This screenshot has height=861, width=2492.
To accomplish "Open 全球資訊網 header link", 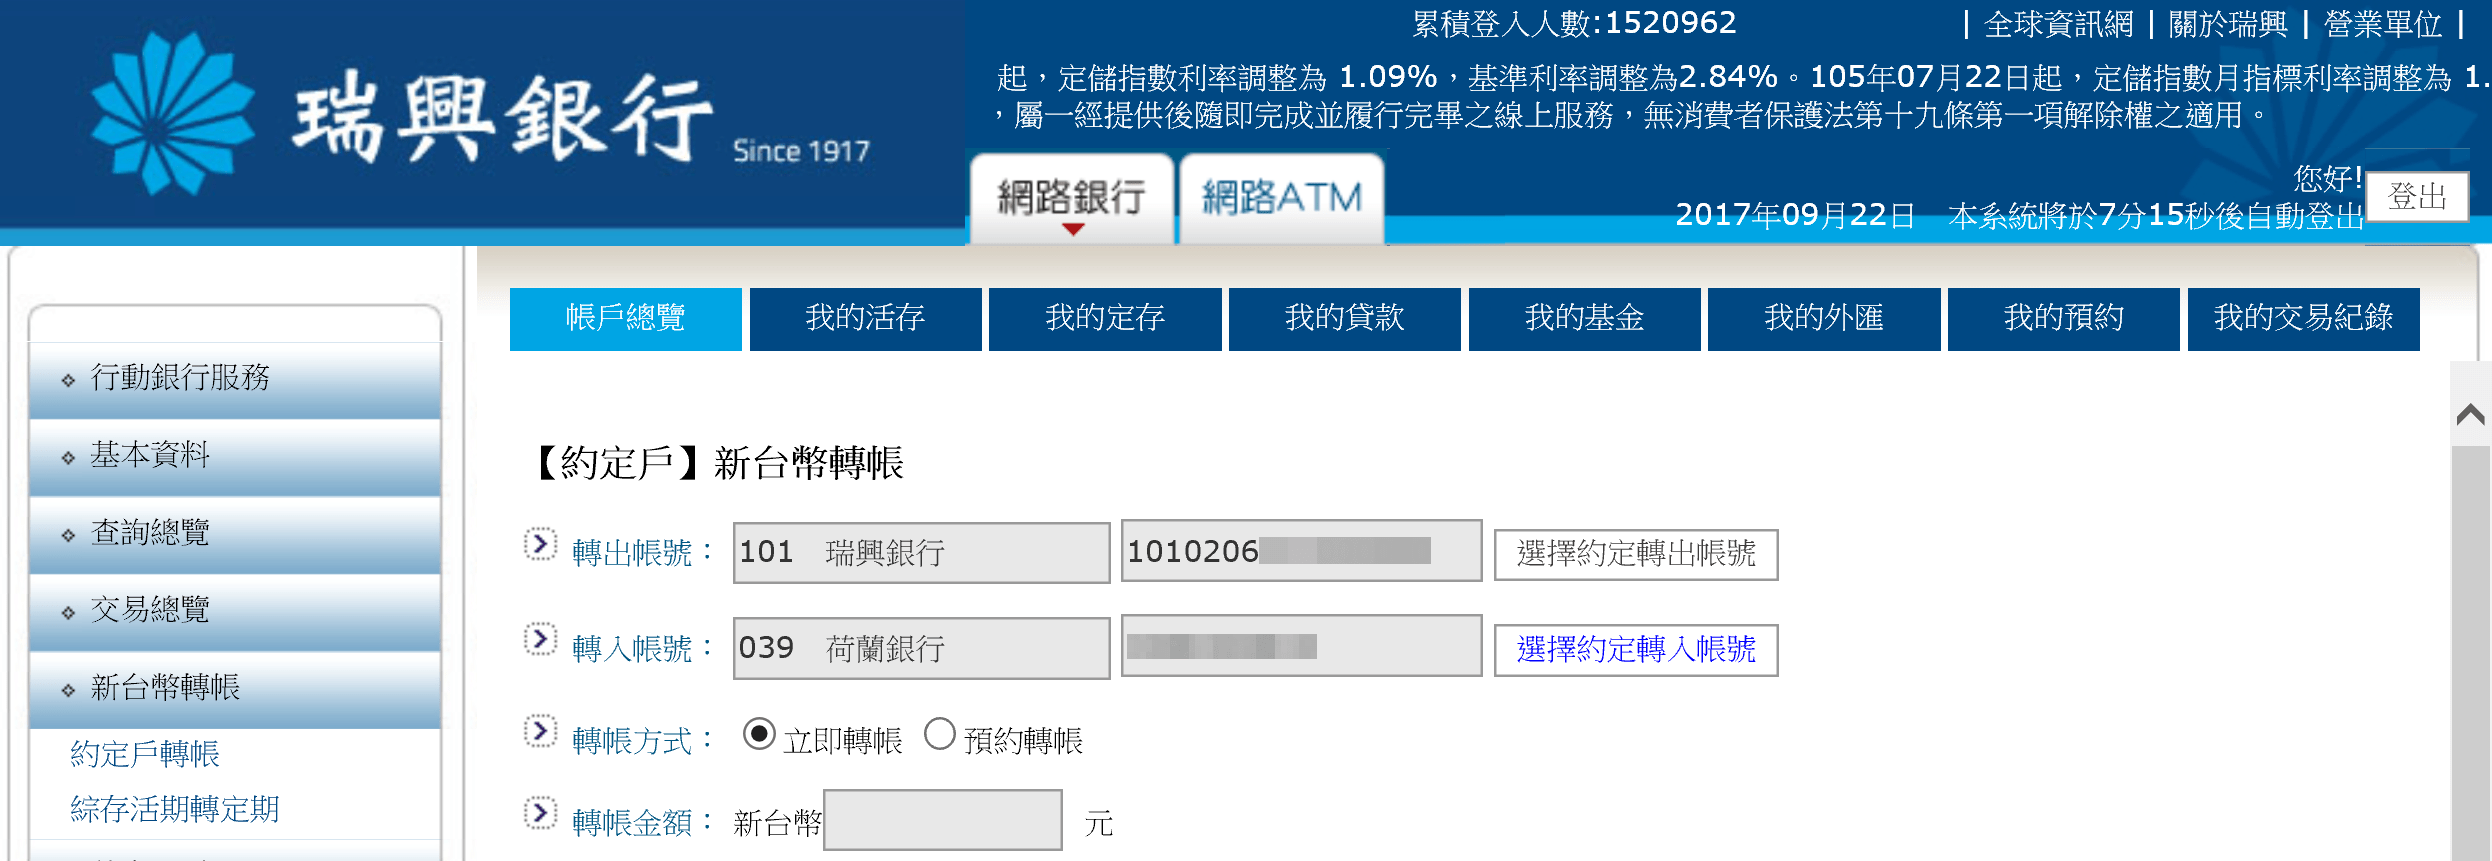I will click(x=2059, y=24).
